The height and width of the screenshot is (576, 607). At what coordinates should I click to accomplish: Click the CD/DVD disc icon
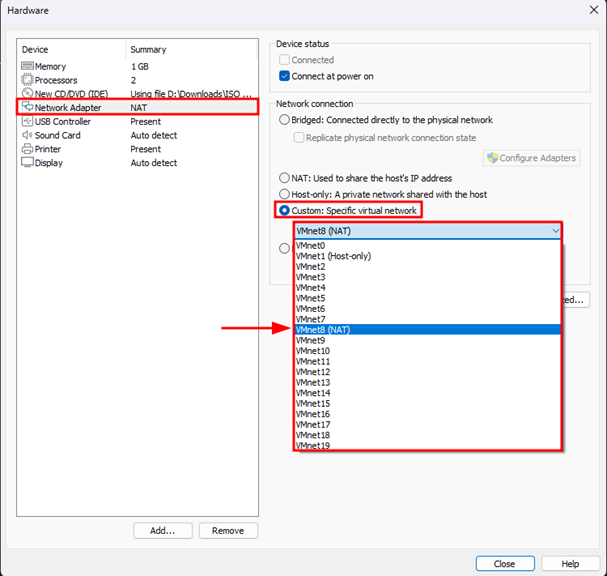[x=27, y=93]
